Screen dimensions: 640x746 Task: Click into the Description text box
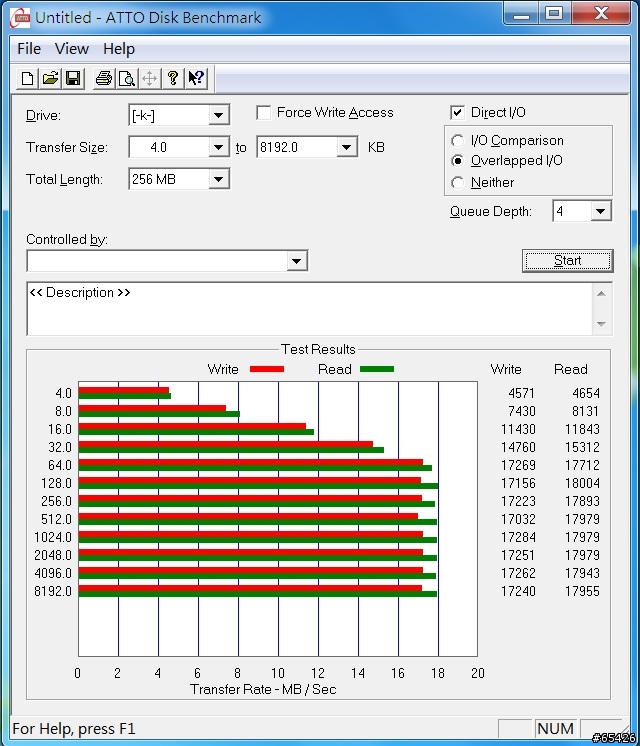309,309
